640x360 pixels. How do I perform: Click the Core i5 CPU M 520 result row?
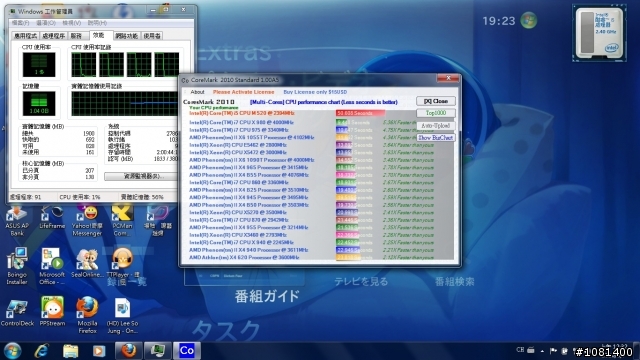coord(241,113)
